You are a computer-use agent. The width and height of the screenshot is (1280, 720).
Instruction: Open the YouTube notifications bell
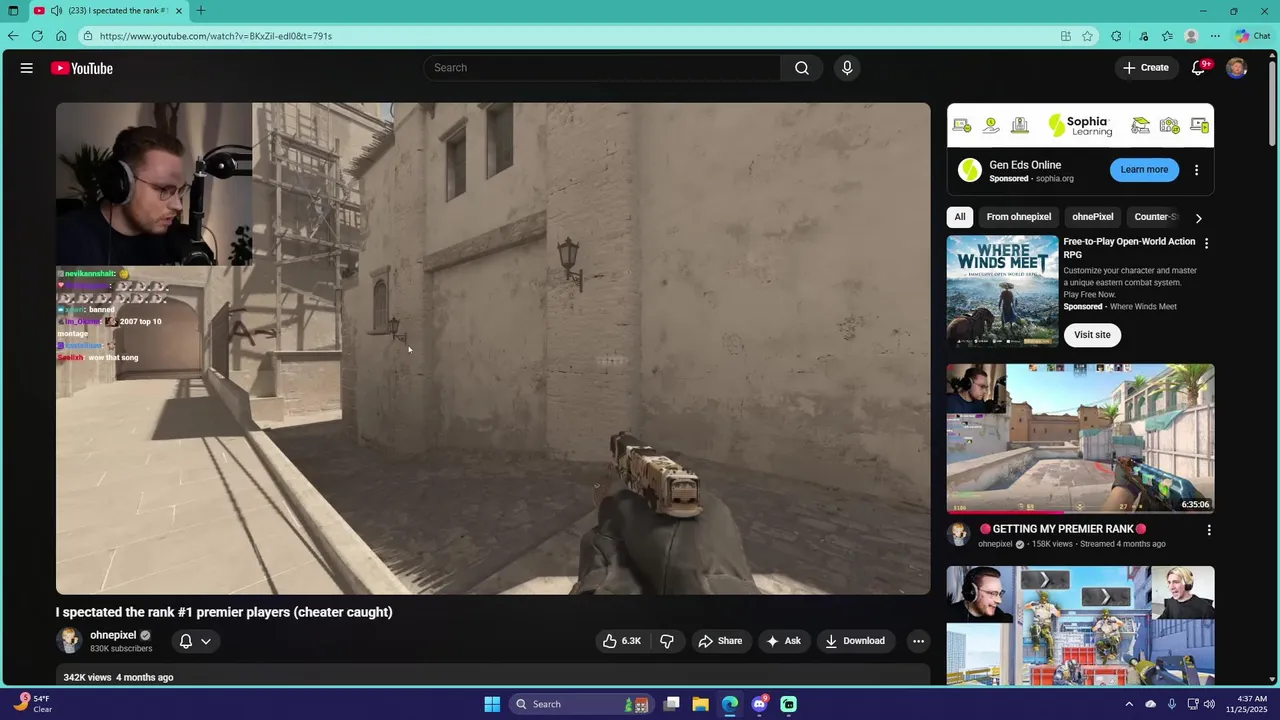1199,68
